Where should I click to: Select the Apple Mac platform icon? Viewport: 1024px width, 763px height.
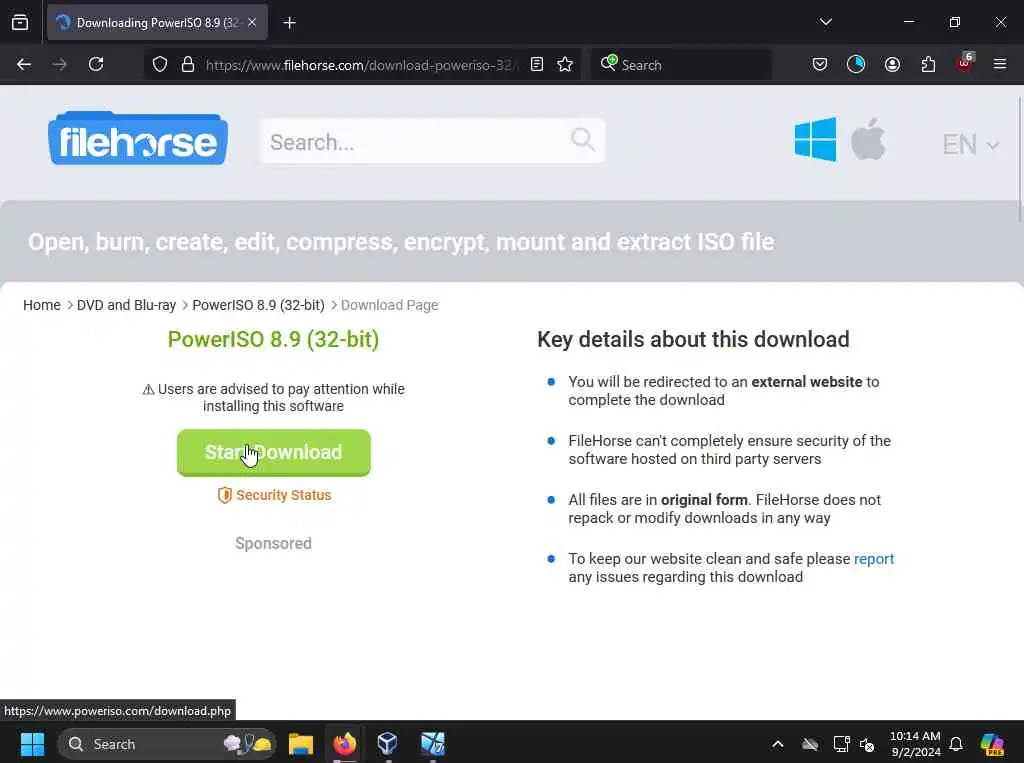click(868, 138)
